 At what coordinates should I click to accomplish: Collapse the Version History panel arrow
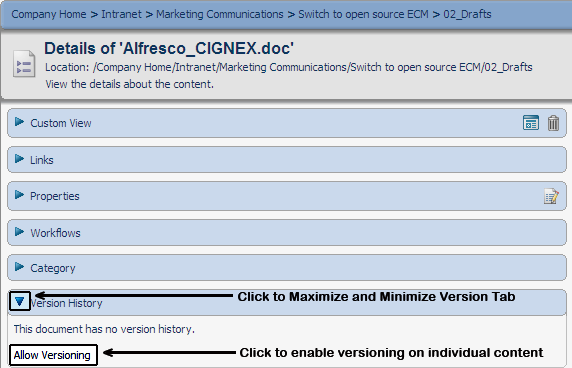pos(20,301)
